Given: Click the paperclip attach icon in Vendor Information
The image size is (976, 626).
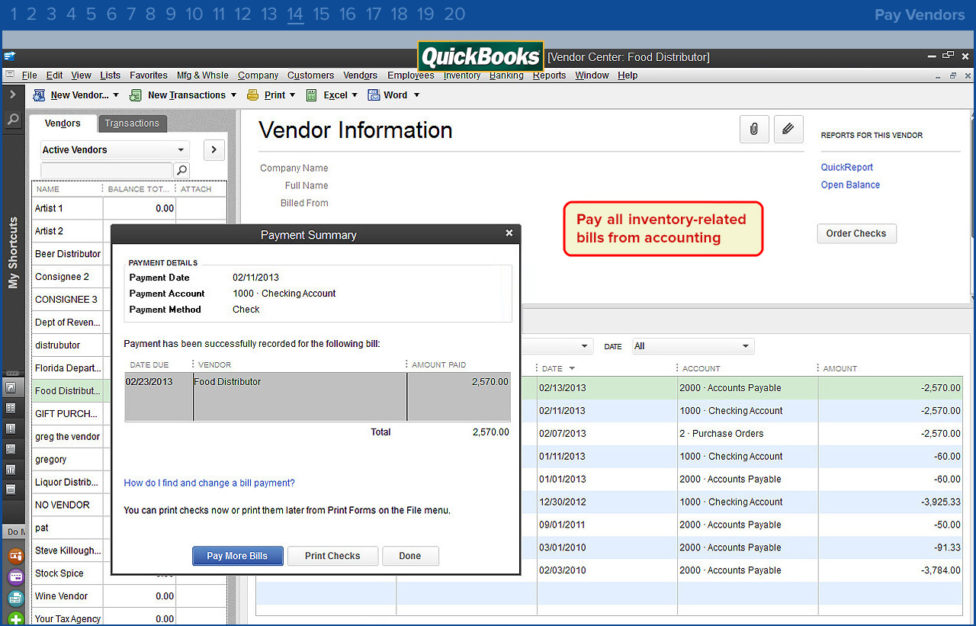Looking at the screenshot, I should point(754,129).
